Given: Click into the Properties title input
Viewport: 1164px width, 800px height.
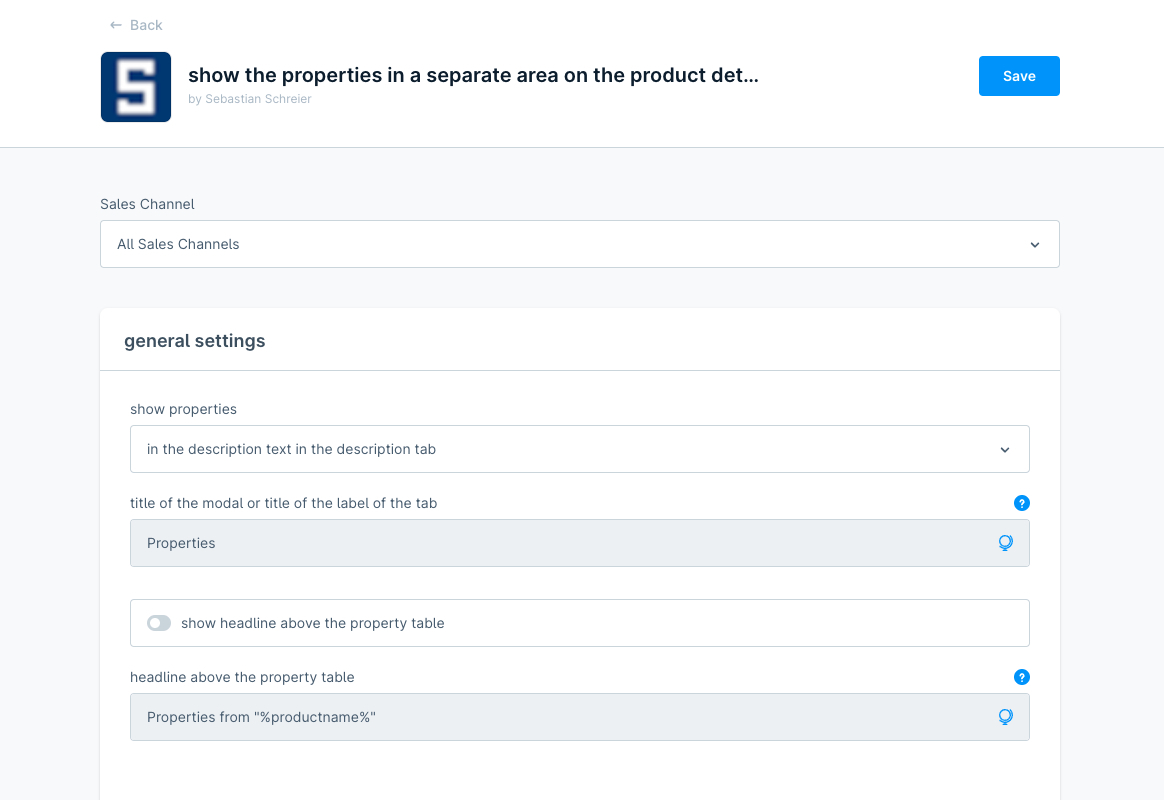Looking at the screenshot, I should pos(560,543).
